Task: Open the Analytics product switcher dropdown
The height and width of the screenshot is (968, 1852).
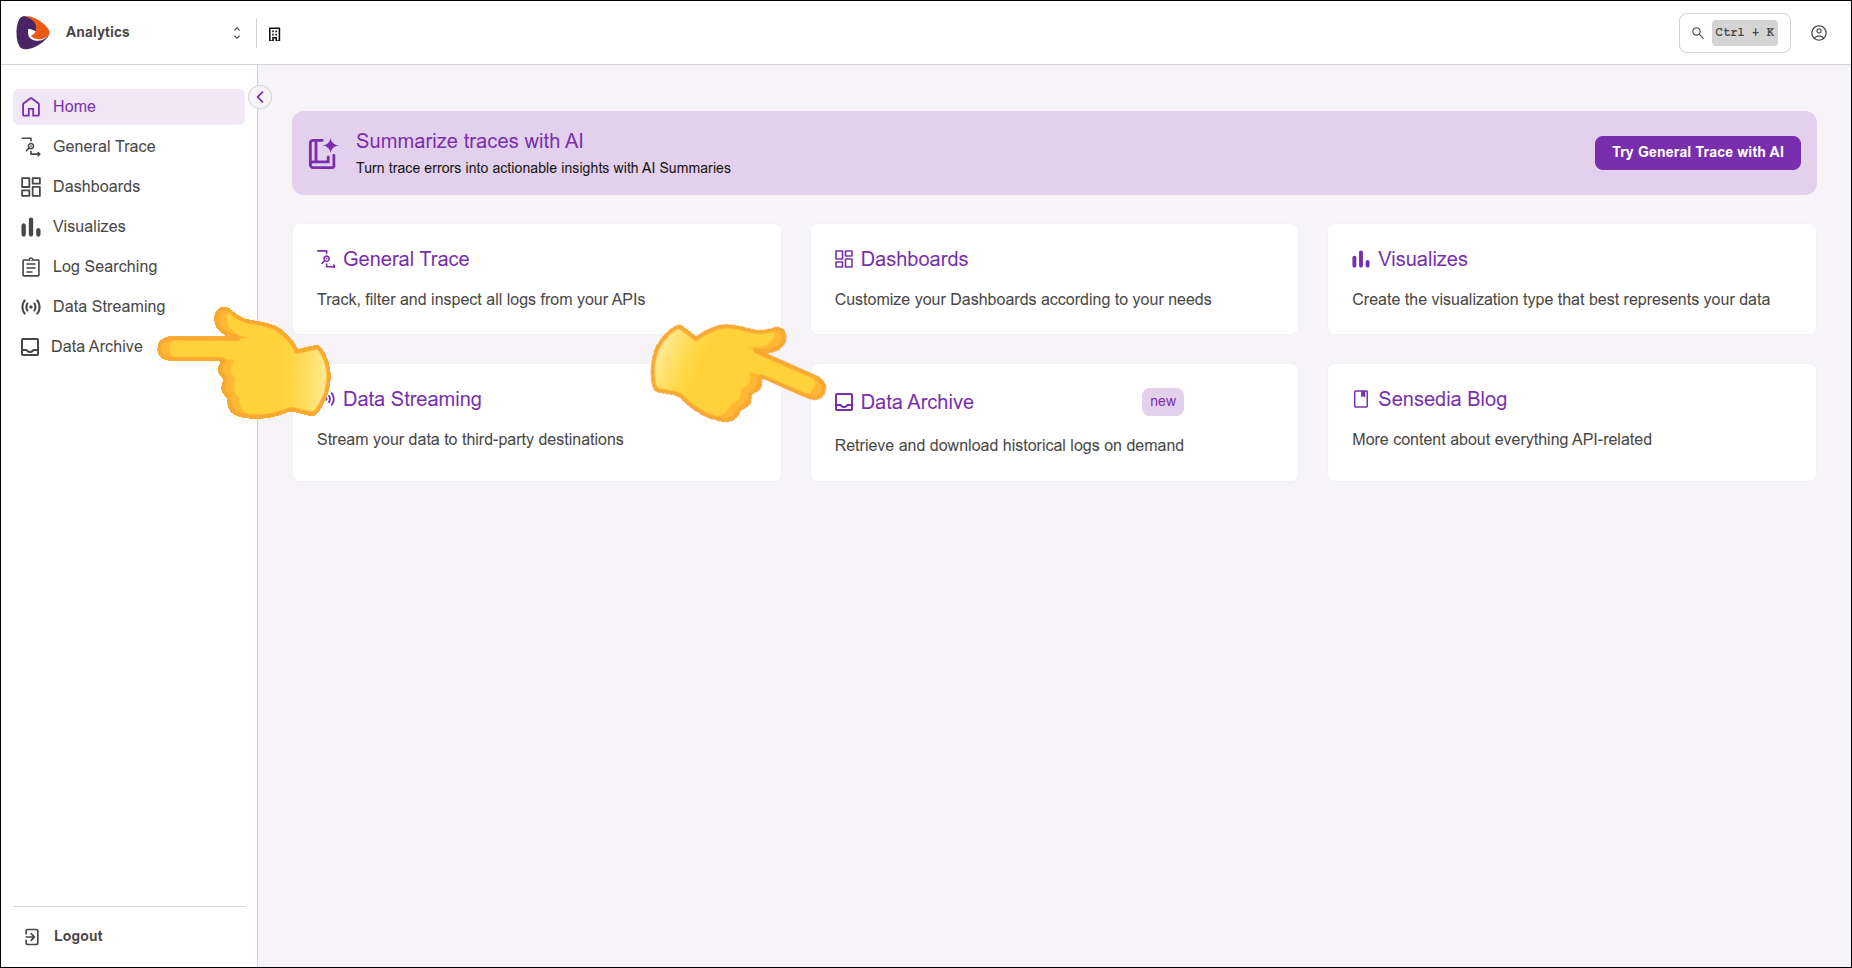Action: point(236,33)
